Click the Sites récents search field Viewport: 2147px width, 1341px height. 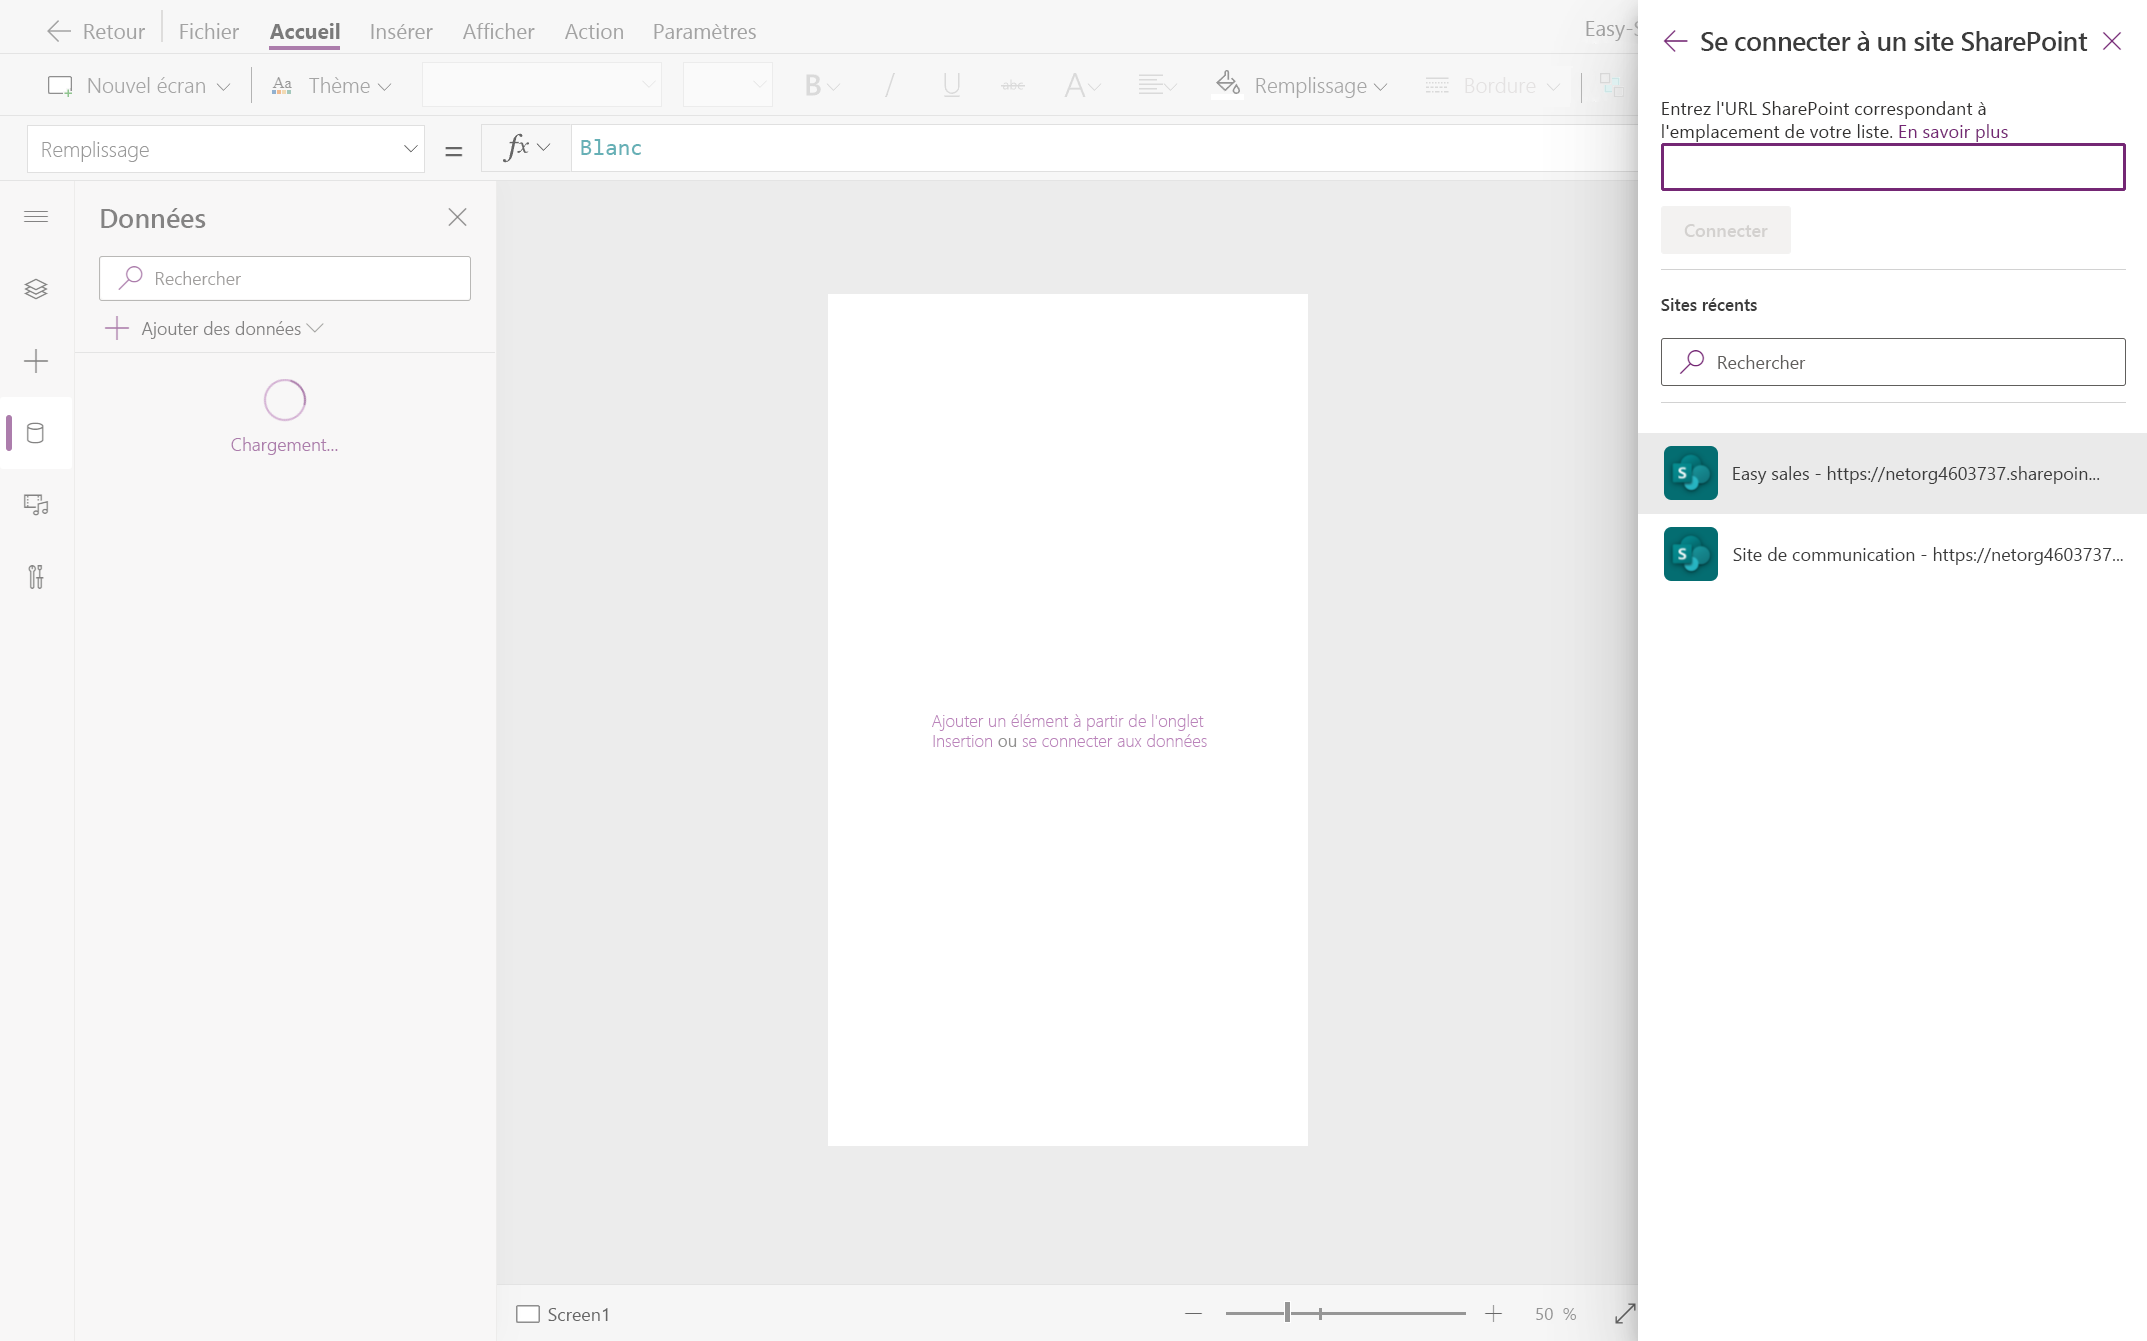1893,362
